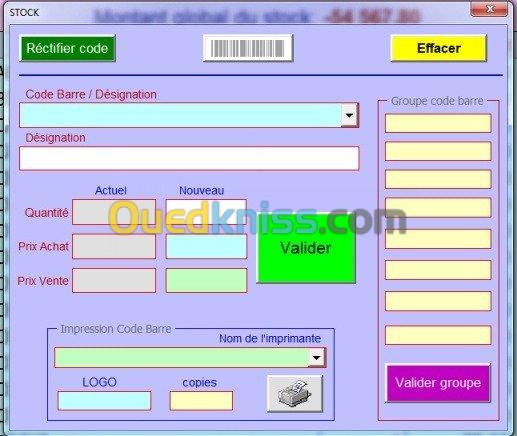Click the fourth Groupe code barre field
517x436 pixels.
(x=438, y=207)
